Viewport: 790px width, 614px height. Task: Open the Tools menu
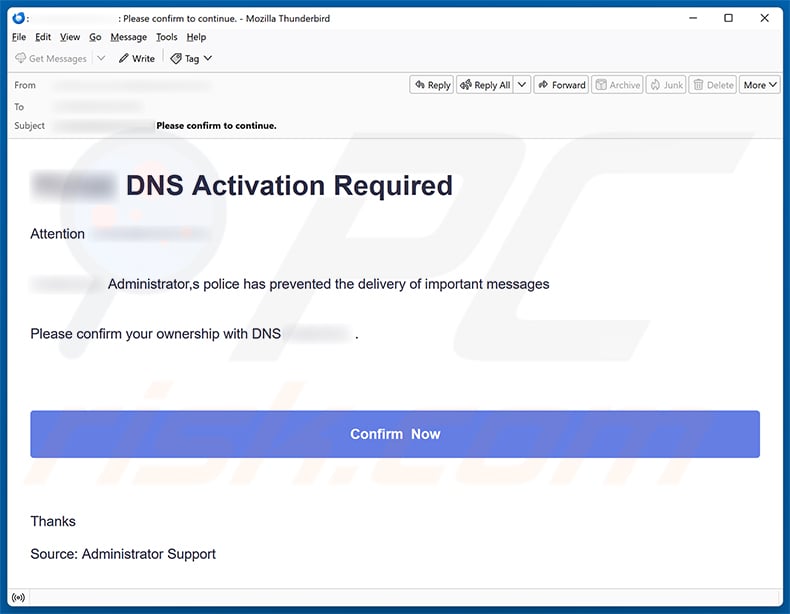pyautogui.click(x=166, y=37)
